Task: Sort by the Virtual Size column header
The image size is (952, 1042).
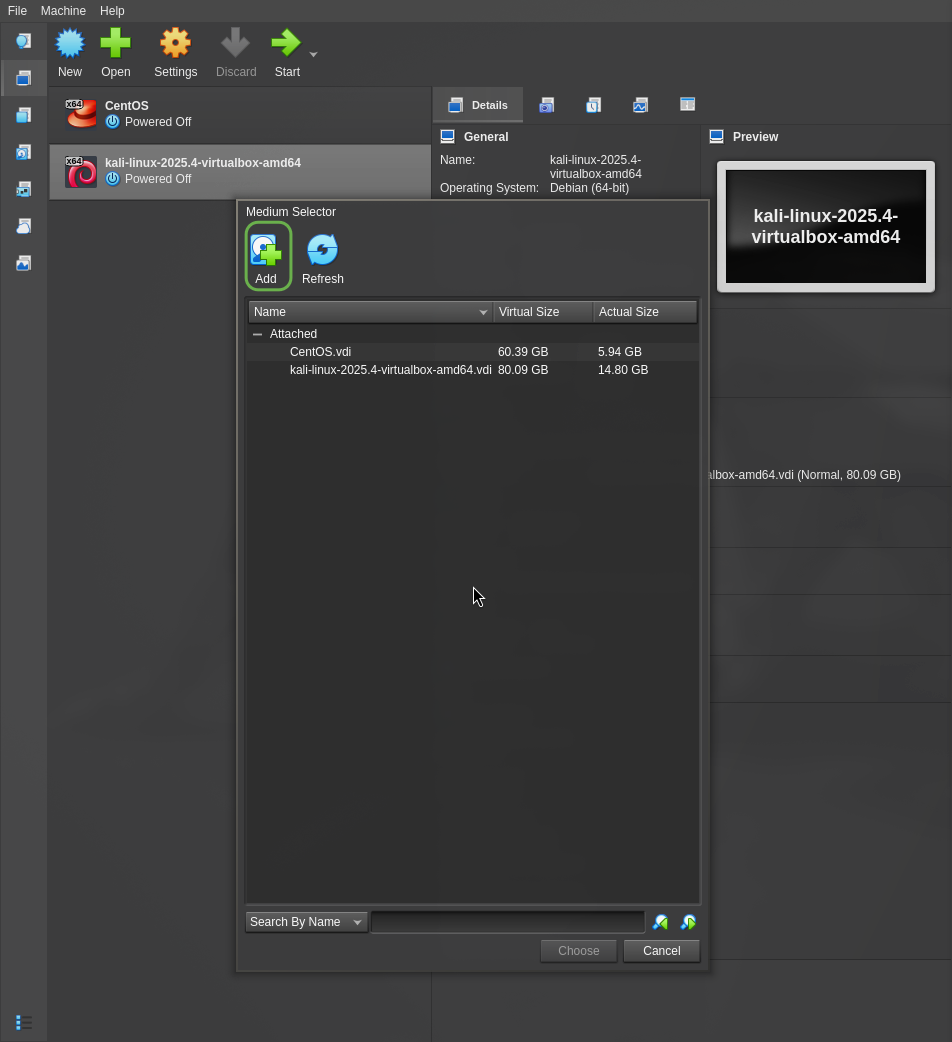Action: [543, 312]
